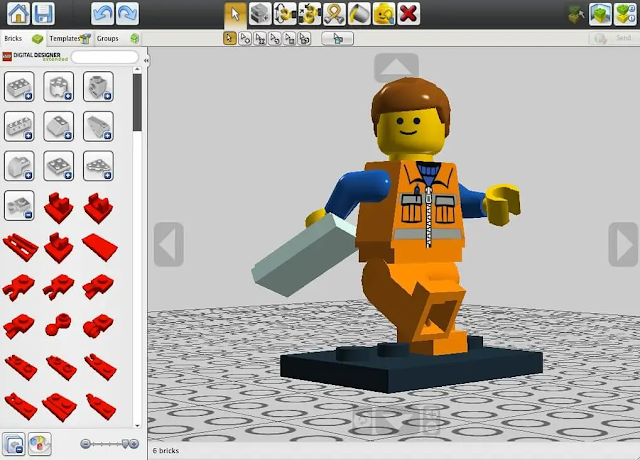The image size is (640, 460).
Task: Click the brick thumbnail size slider handle
Action: click(126, 444)
